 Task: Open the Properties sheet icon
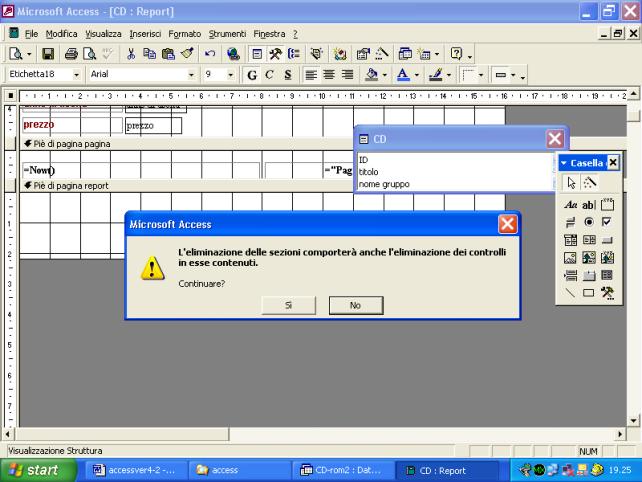tap(363, 54)
